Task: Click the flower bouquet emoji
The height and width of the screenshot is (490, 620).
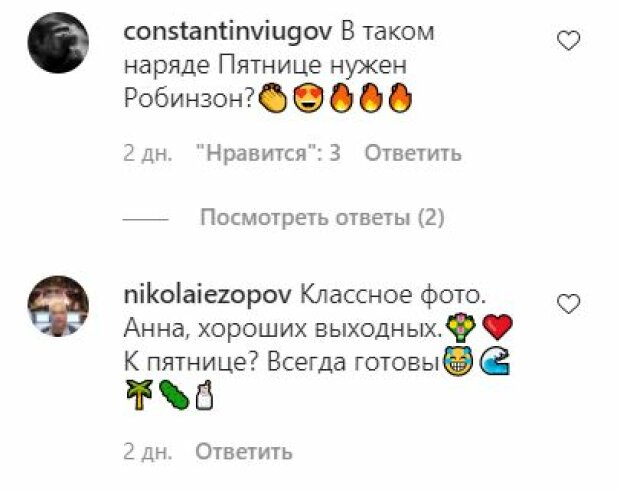Action: click(460, 328)
